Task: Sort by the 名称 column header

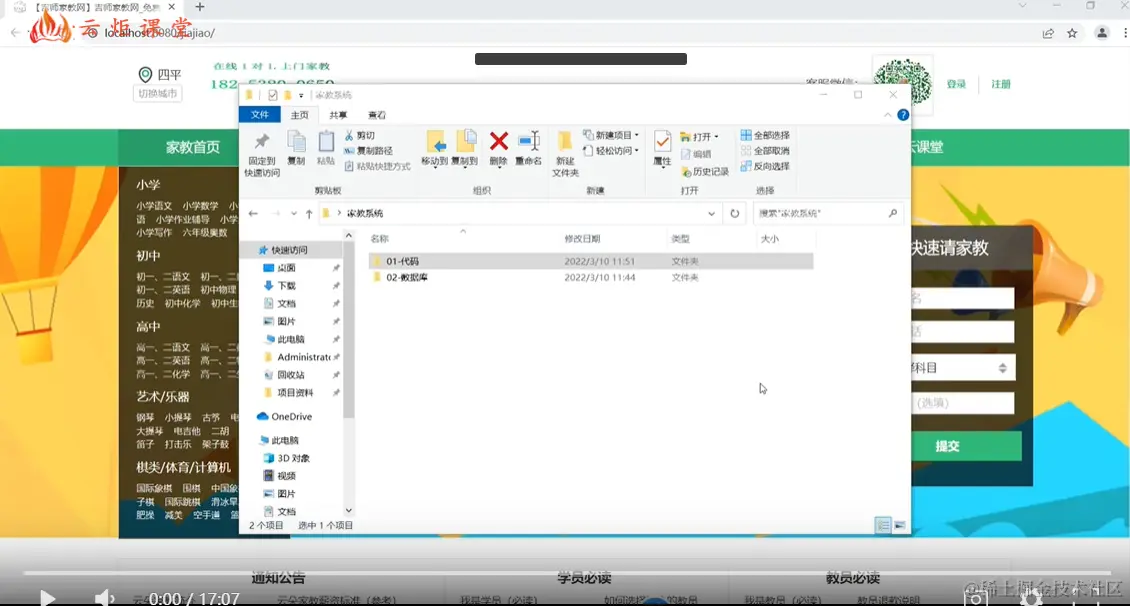Action: point(379,239)
